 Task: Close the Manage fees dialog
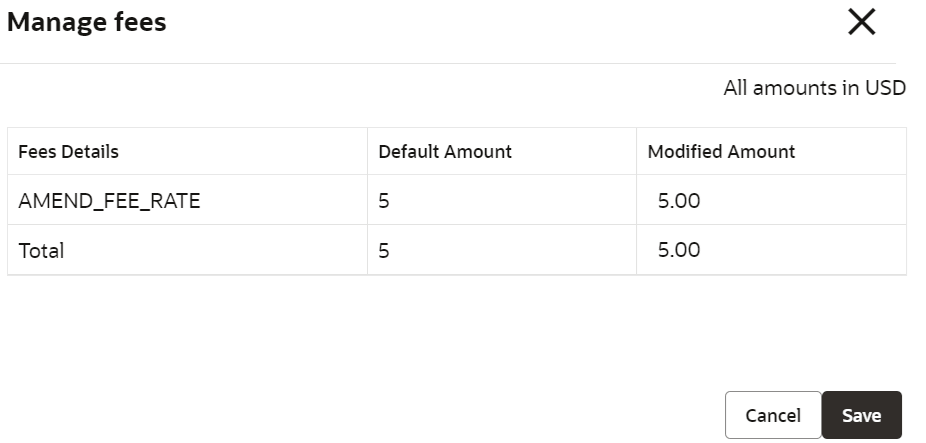click(861, 23)
